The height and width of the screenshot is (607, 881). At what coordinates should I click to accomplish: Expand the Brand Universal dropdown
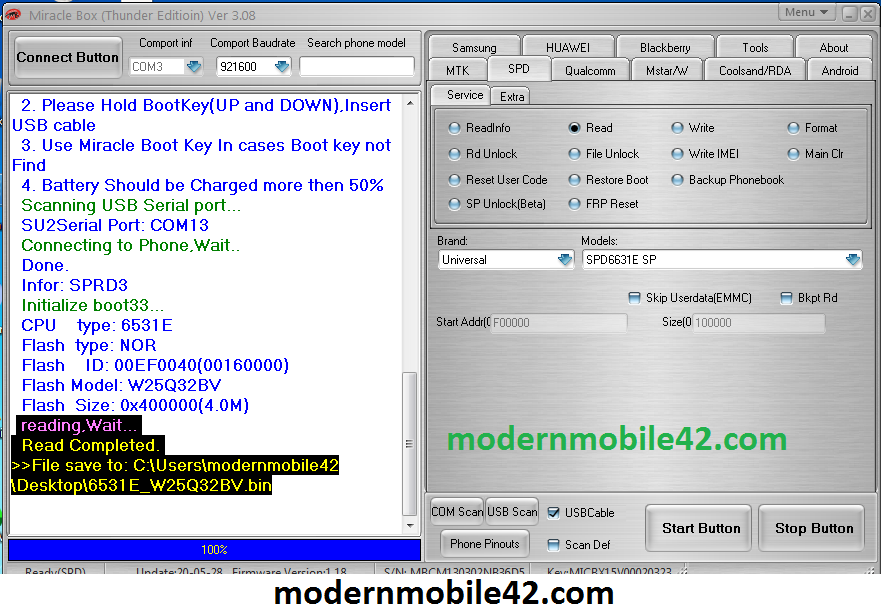[x=565, y=260]
